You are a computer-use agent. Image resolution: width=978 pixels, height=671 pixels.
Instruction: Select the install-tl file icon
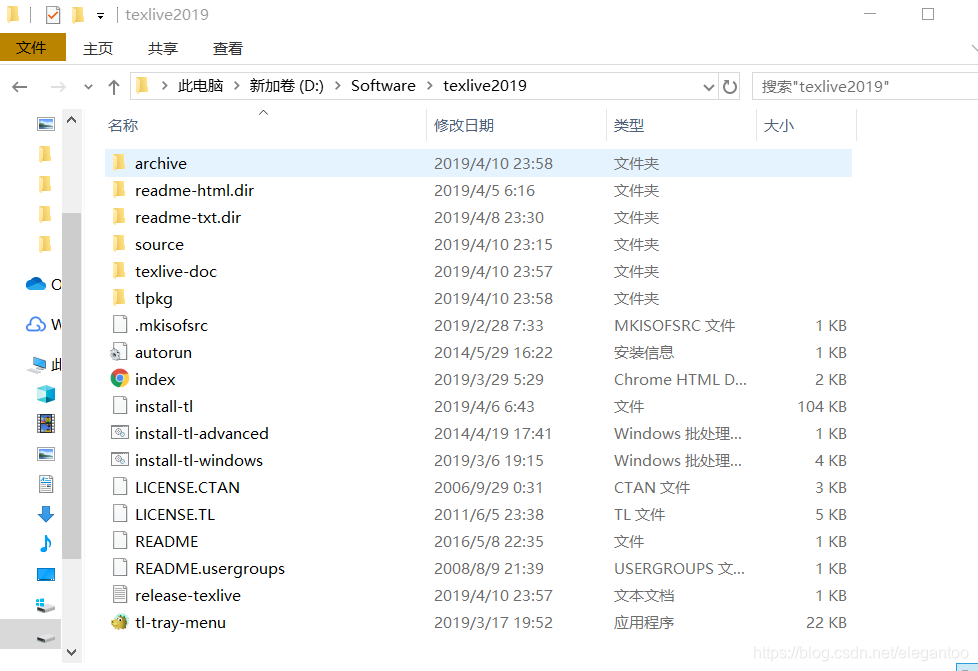[x=120, y=406]
